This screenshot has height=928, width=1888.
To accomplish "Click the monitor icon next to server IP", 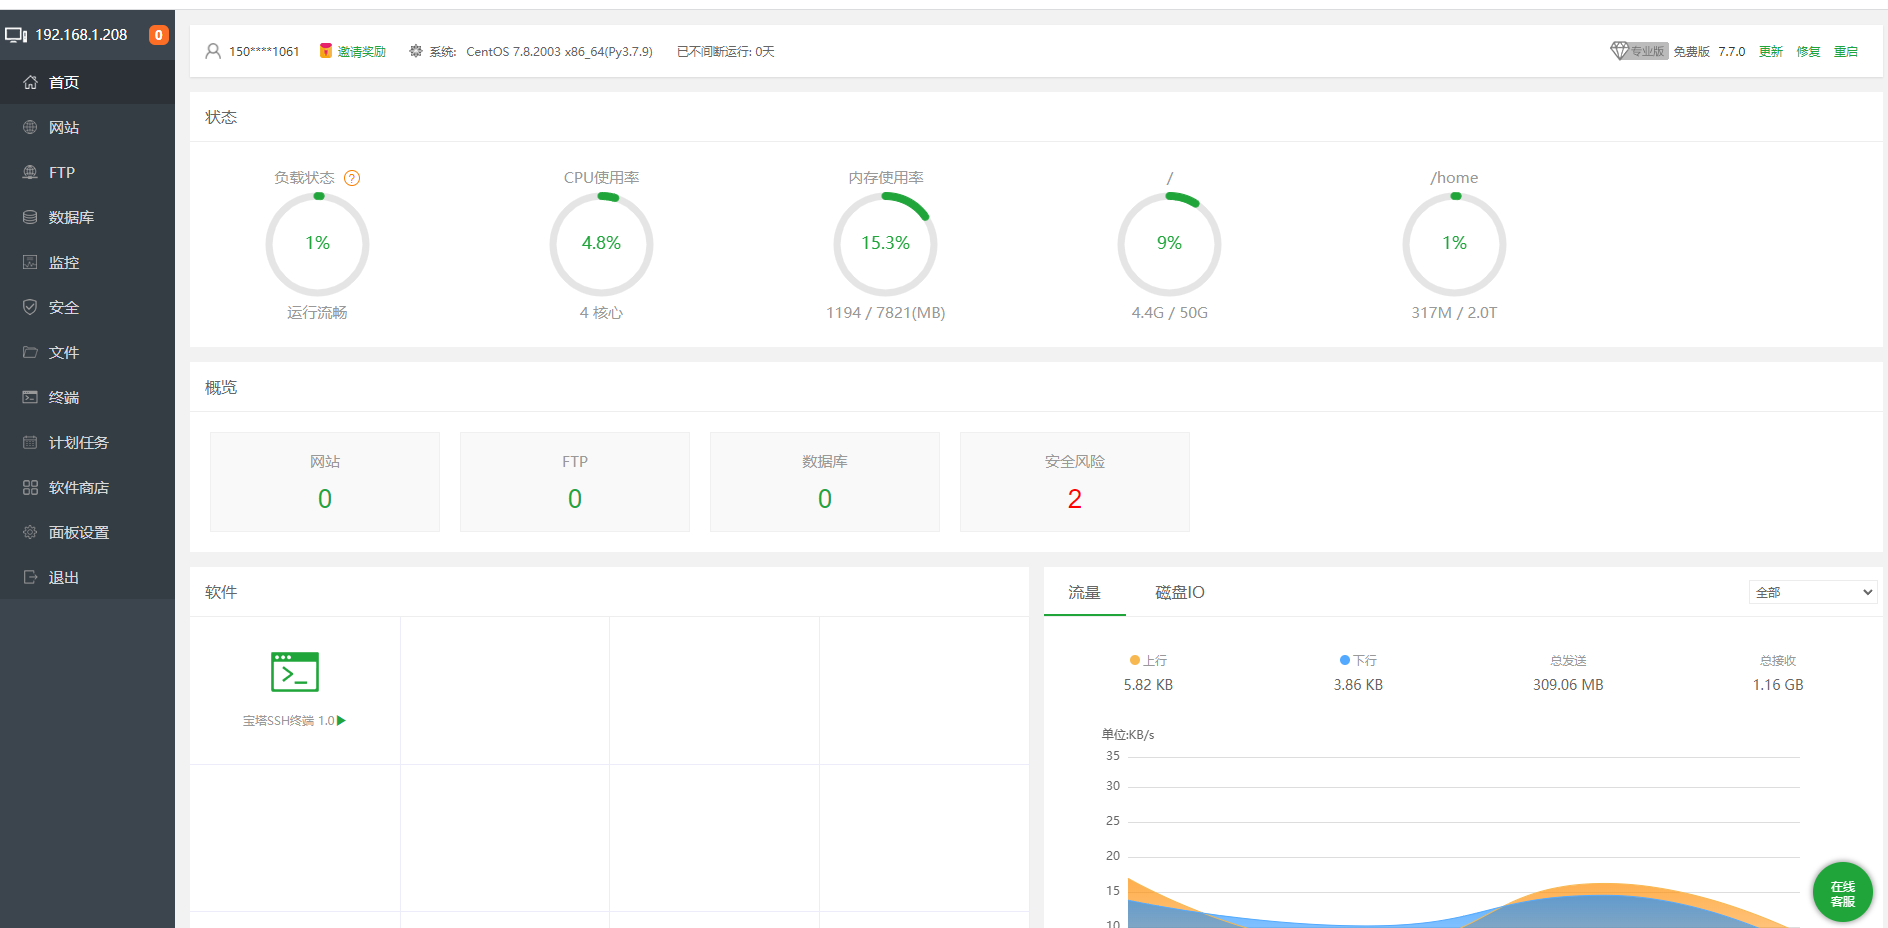I will [16, 35].
